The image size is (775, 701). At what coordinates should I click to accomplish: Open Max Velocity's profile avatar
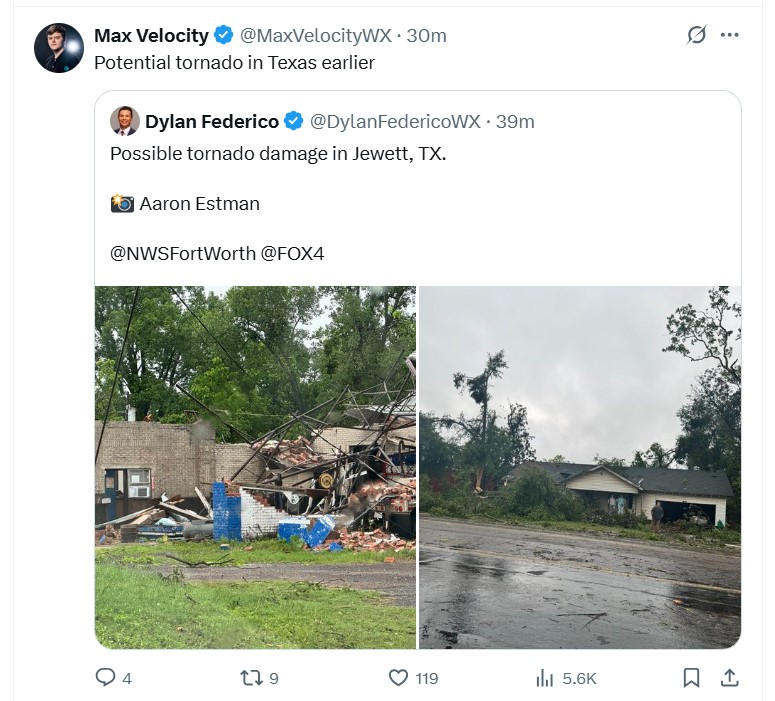point(59,48)
